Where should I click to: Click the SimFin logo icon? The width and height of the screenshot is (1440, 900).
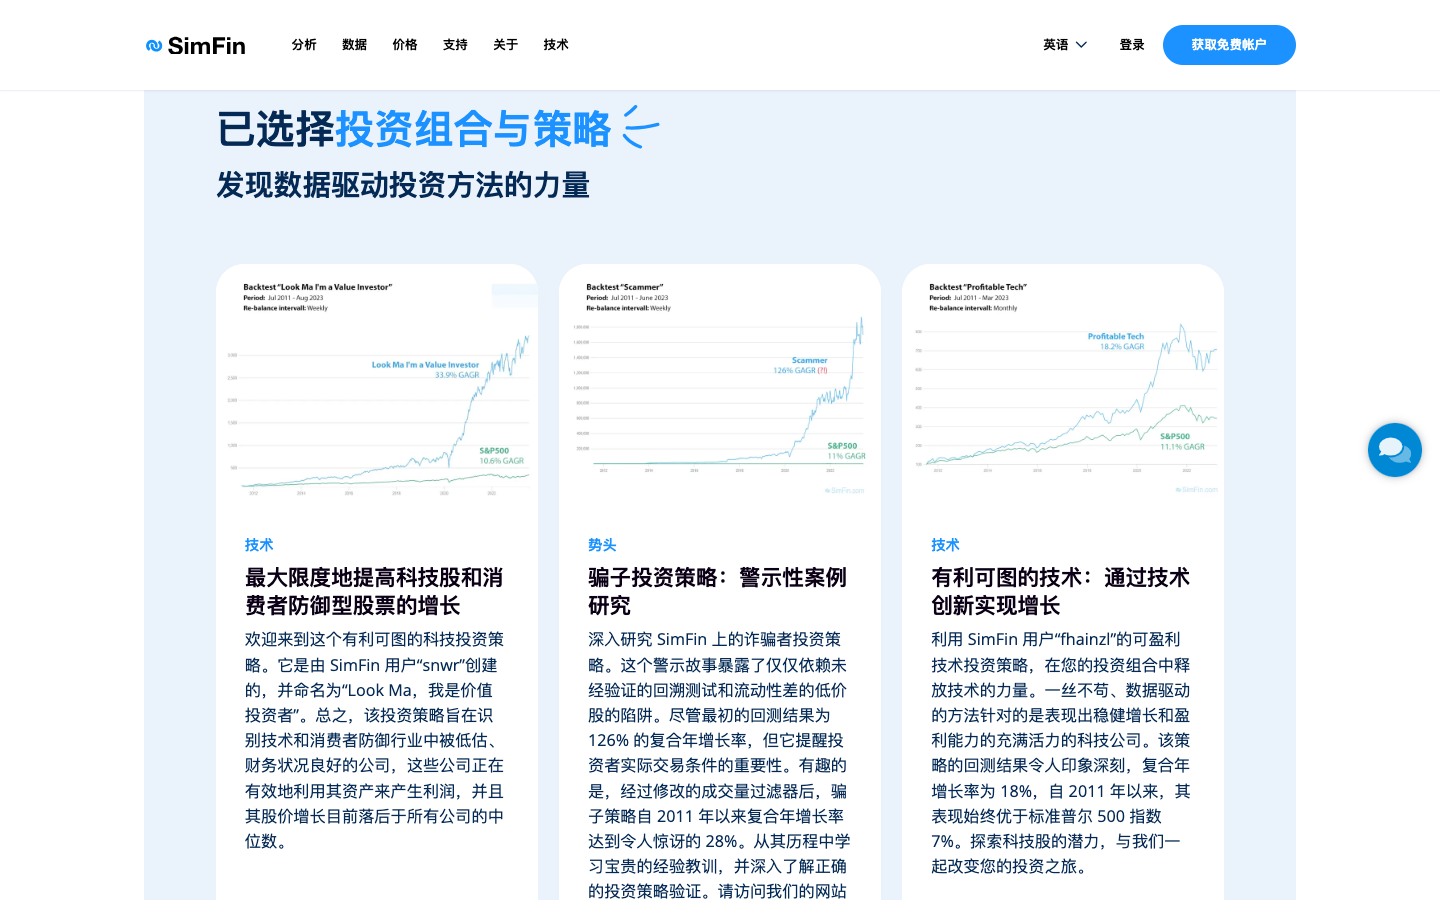[154, 45]
